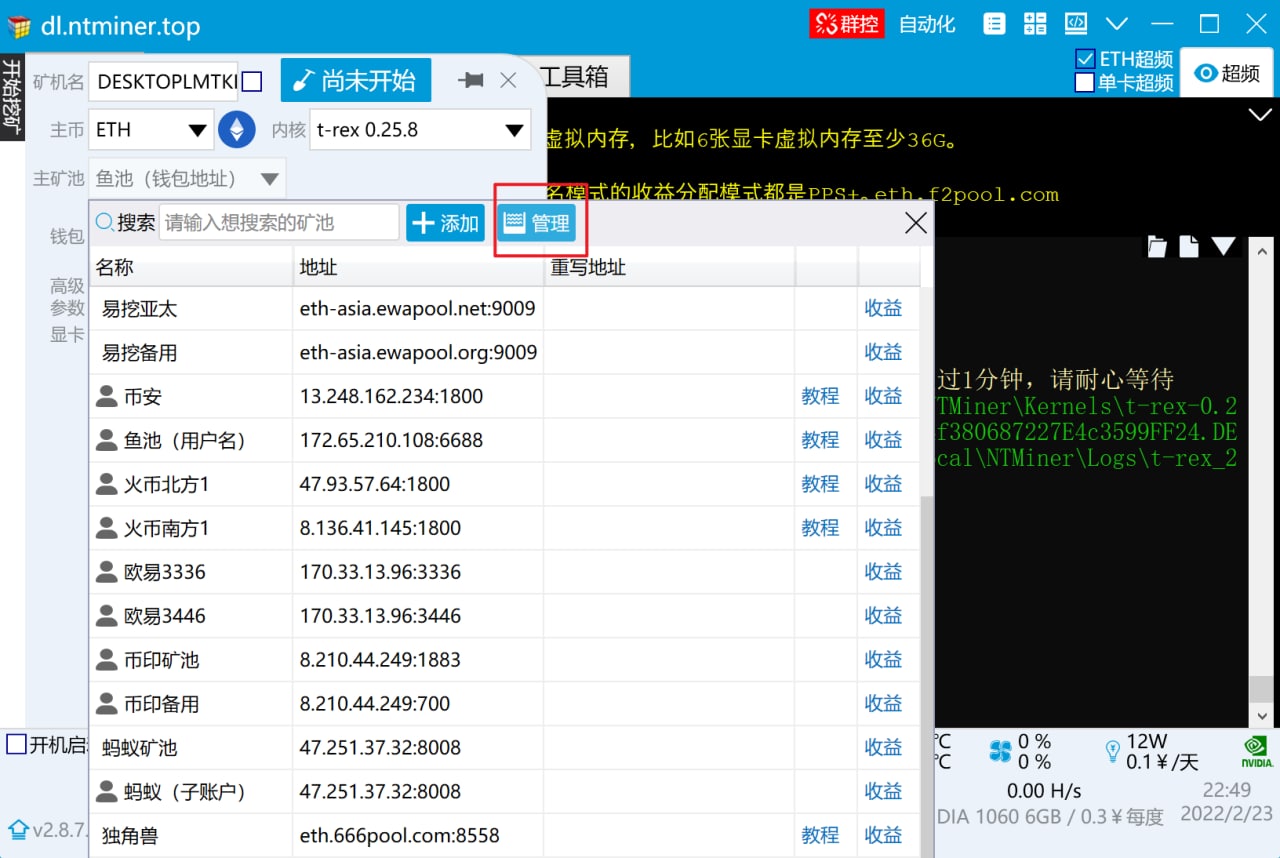The width and height of the screenshot is (1280, 858).
Task: Click the red 群控 group control button
Action: pyautogui.click(x=846, y=24)
